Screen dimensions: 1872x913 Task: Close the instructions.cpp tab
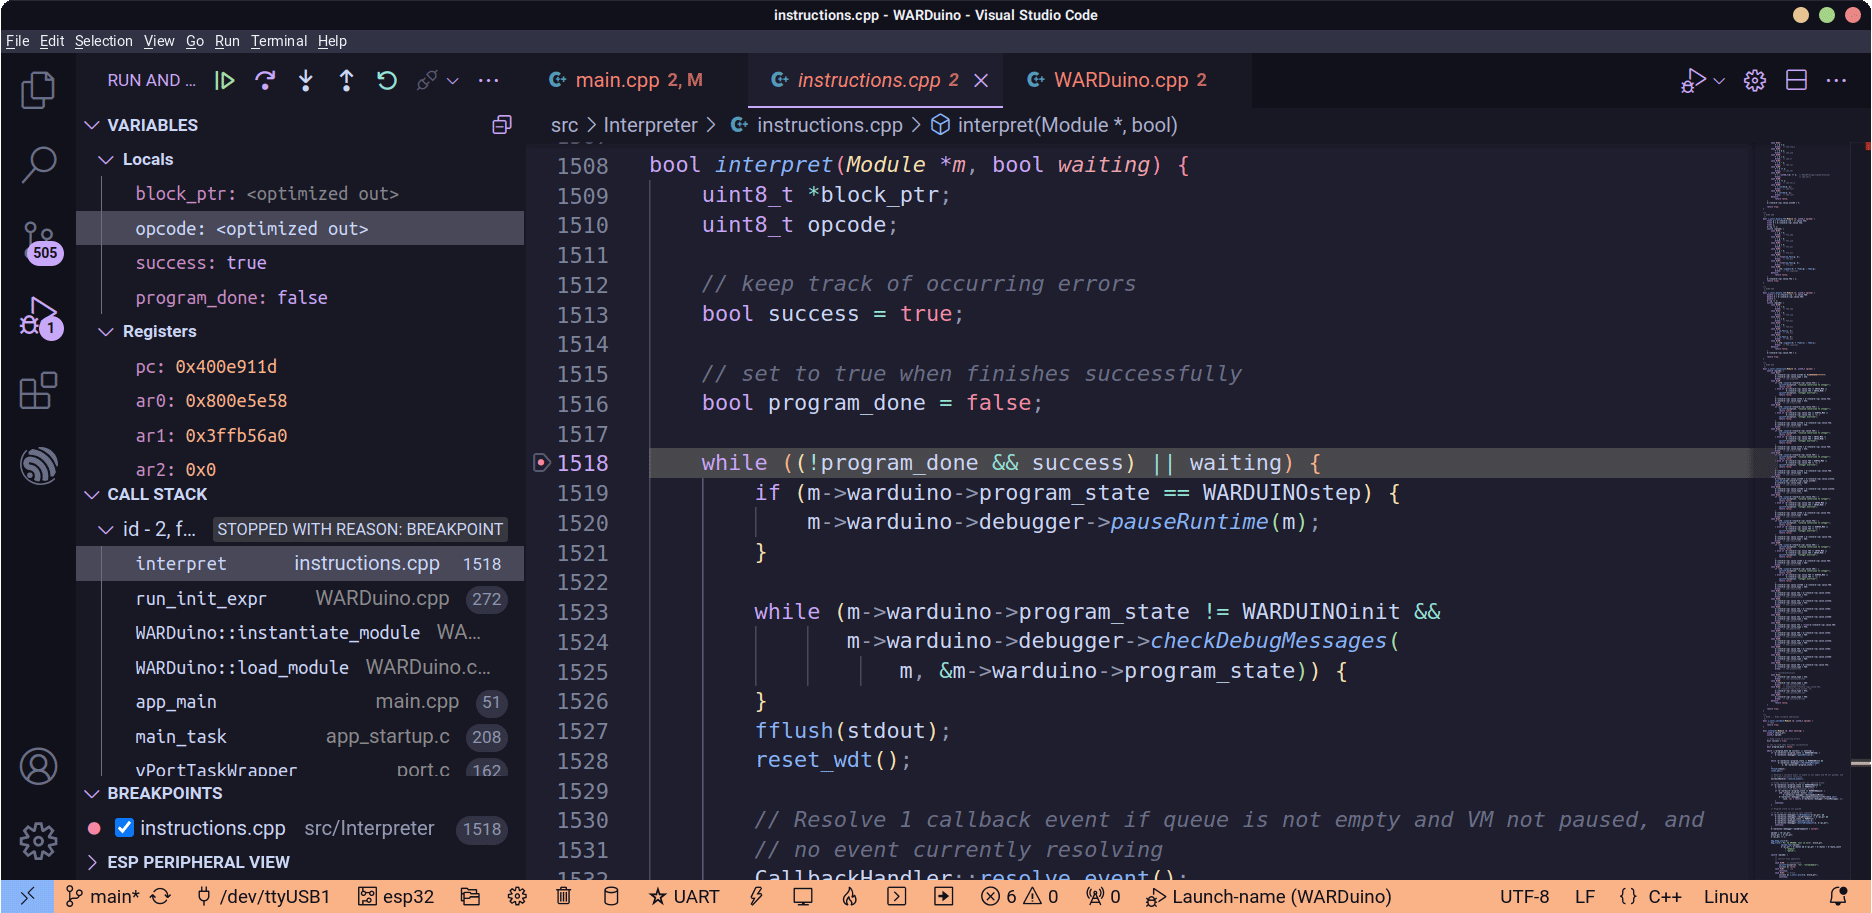point(981,81)
